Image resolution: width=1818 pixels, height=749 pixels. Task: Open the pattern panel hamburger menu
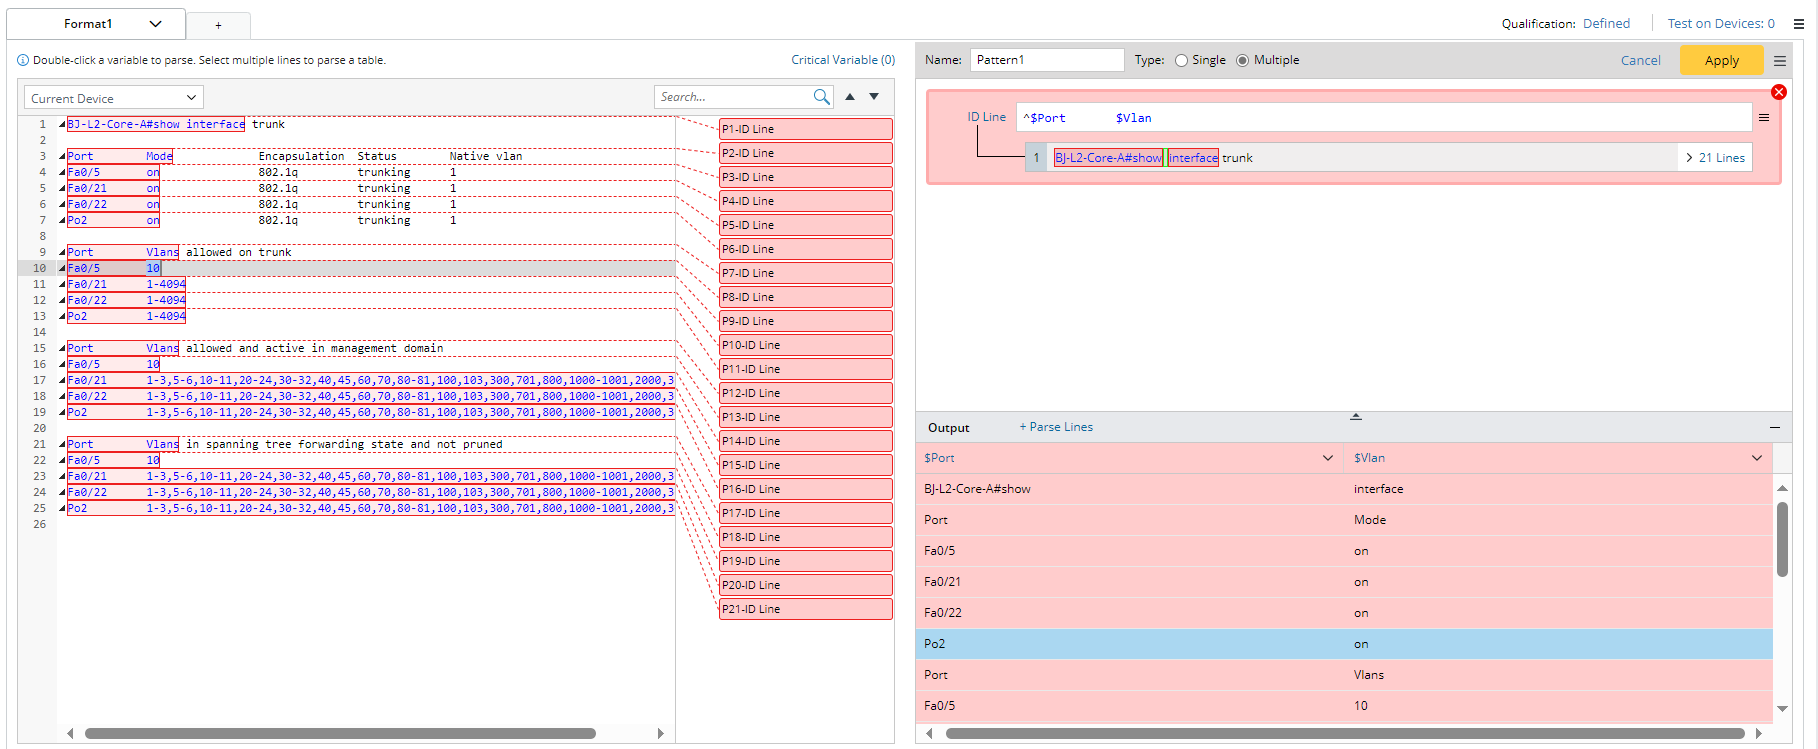point(1780,61)
